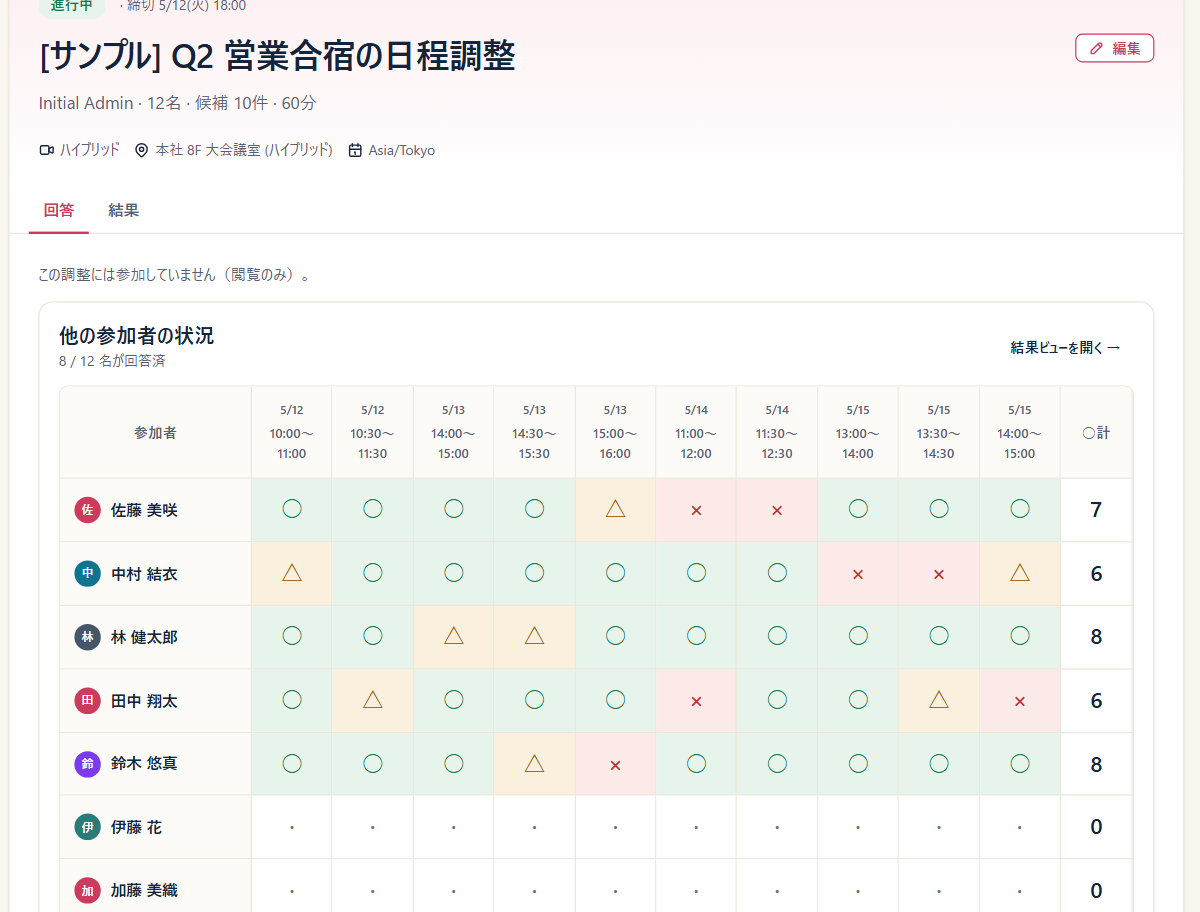
Task: Click 佐藤 美咲's triangle for 5/13 15:00
Action: coord(615,509)
